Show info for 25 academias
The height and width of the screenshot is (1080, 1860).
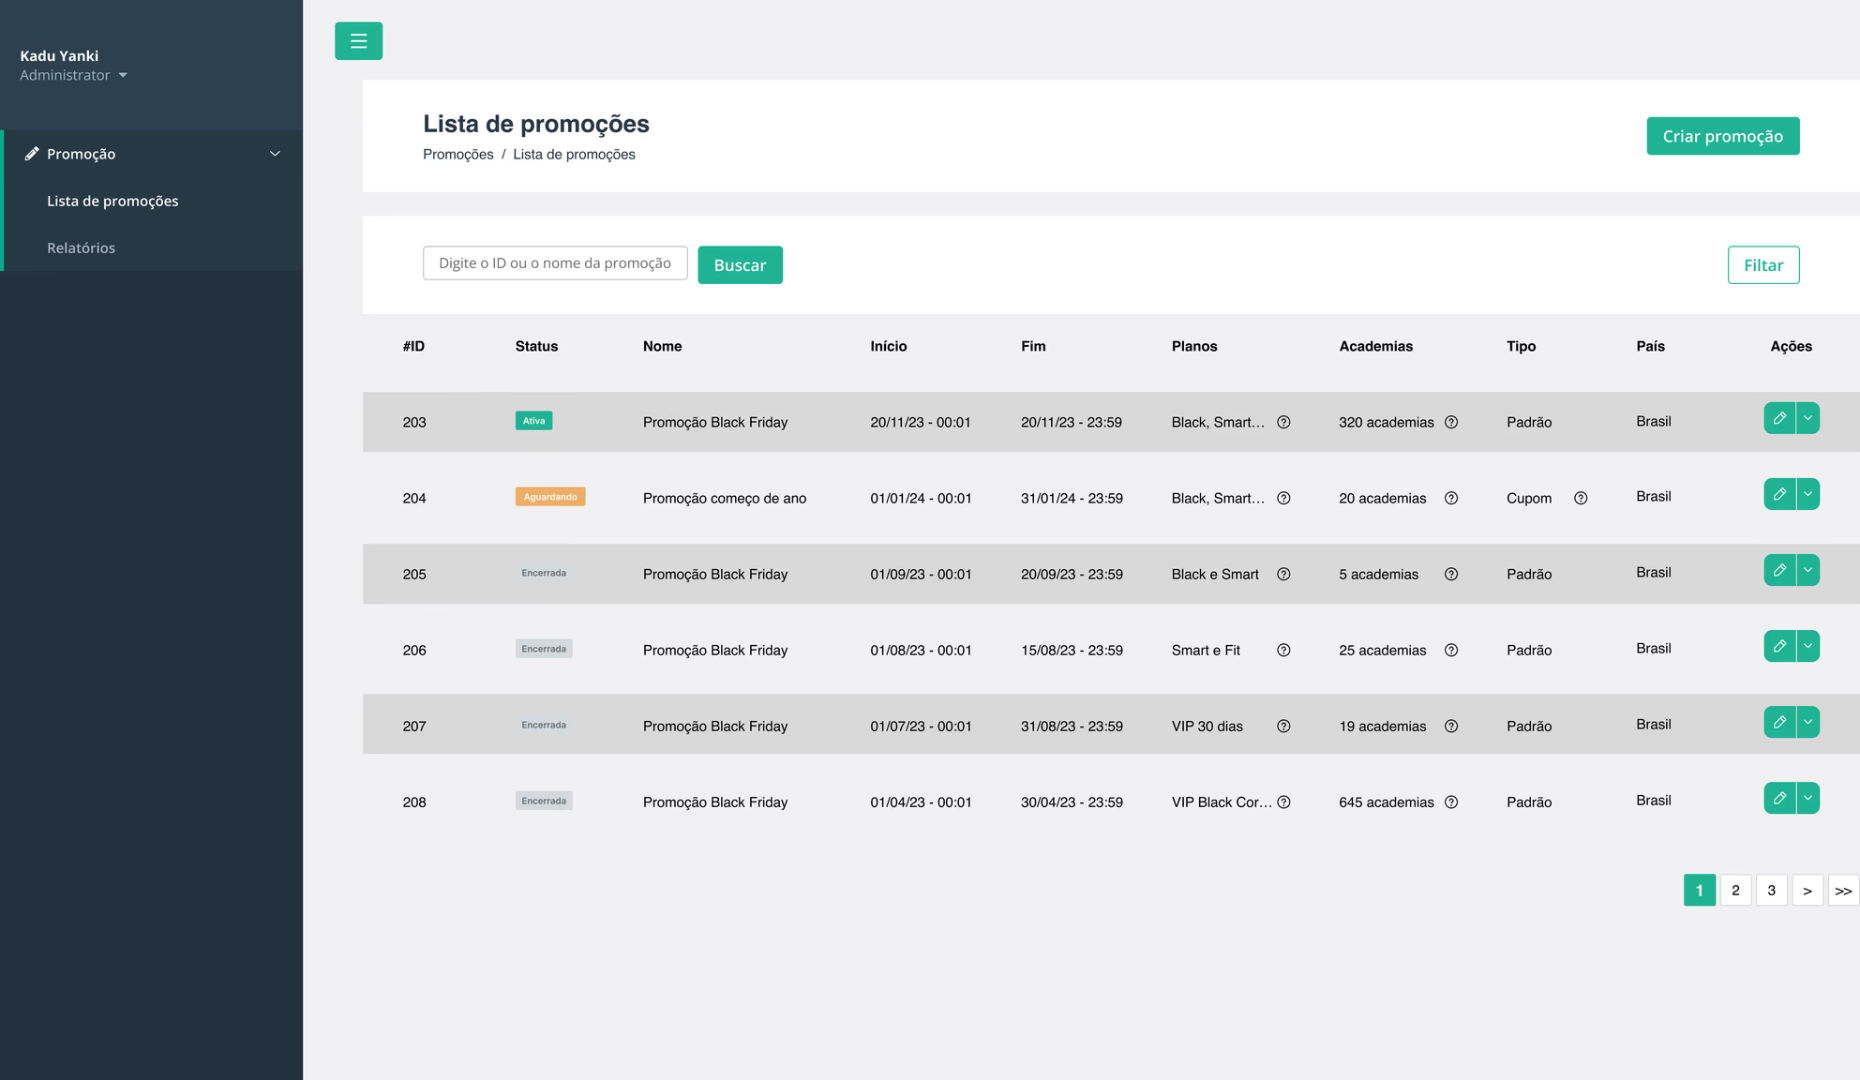coord(1451,650)
